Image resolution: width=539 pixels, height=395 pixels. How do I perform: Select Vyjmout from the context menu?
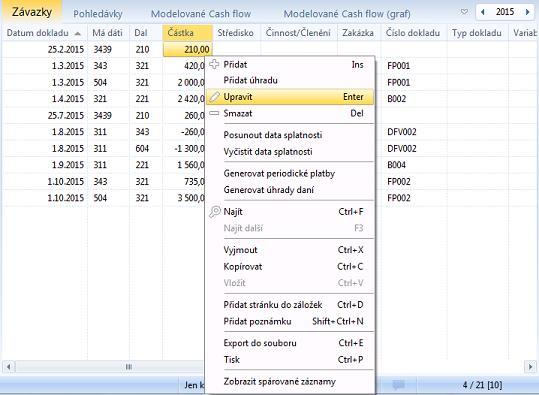coord(289,250)
